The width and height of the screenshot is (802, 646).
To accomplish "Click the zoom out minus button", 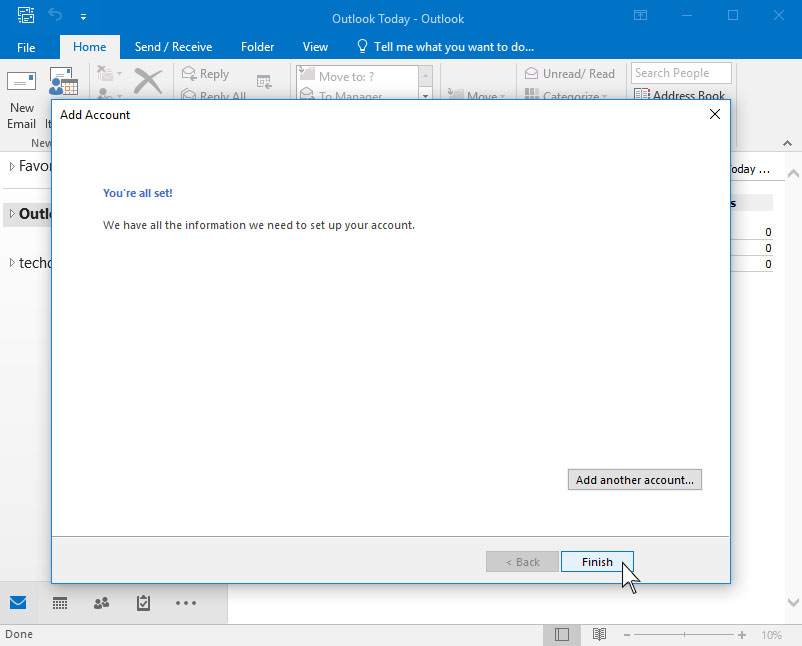I will pos(627,635).
